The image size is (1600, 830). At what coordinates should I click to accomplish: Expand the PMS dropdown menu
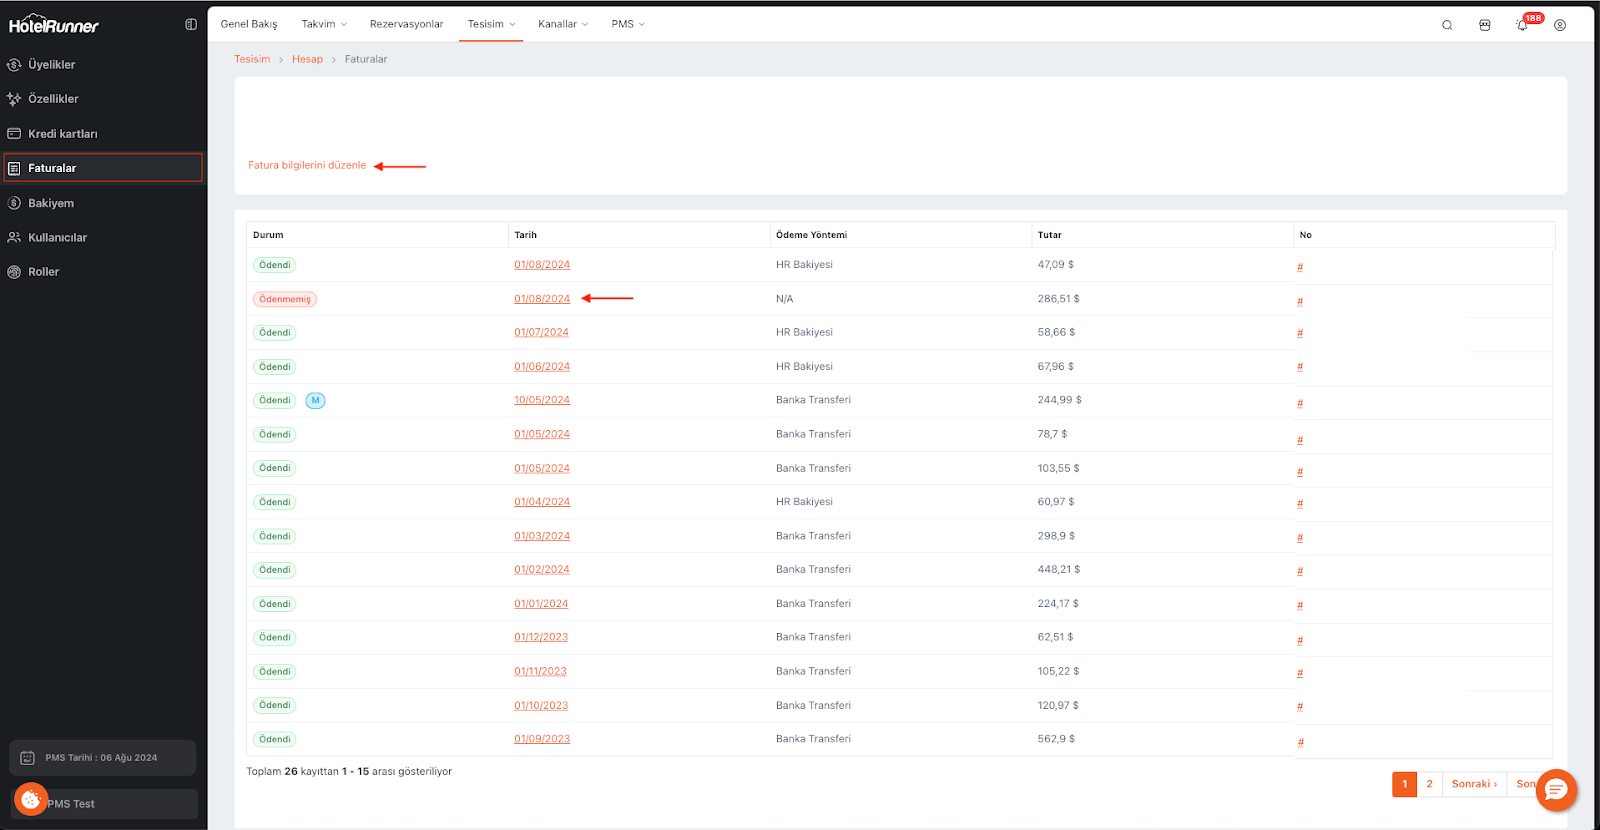(x=628, y=24)
